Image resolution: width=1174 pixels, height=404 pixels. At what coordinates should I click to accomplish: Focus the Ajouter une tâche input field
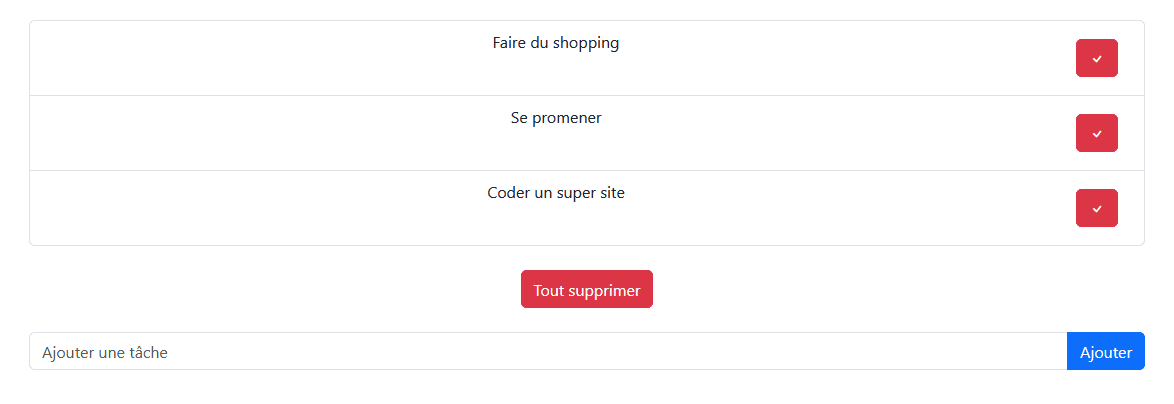[x=548, y=351]
